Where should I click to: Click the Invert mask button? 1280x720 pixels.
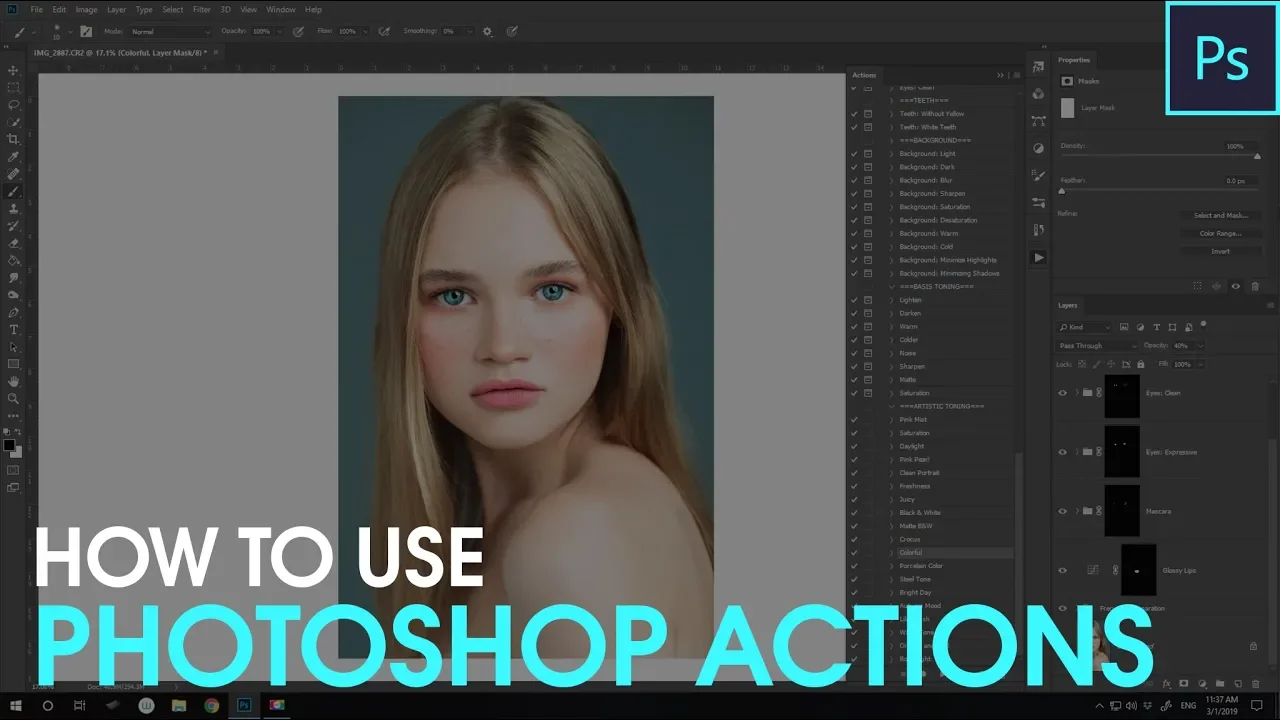[x=1221, y=251]
